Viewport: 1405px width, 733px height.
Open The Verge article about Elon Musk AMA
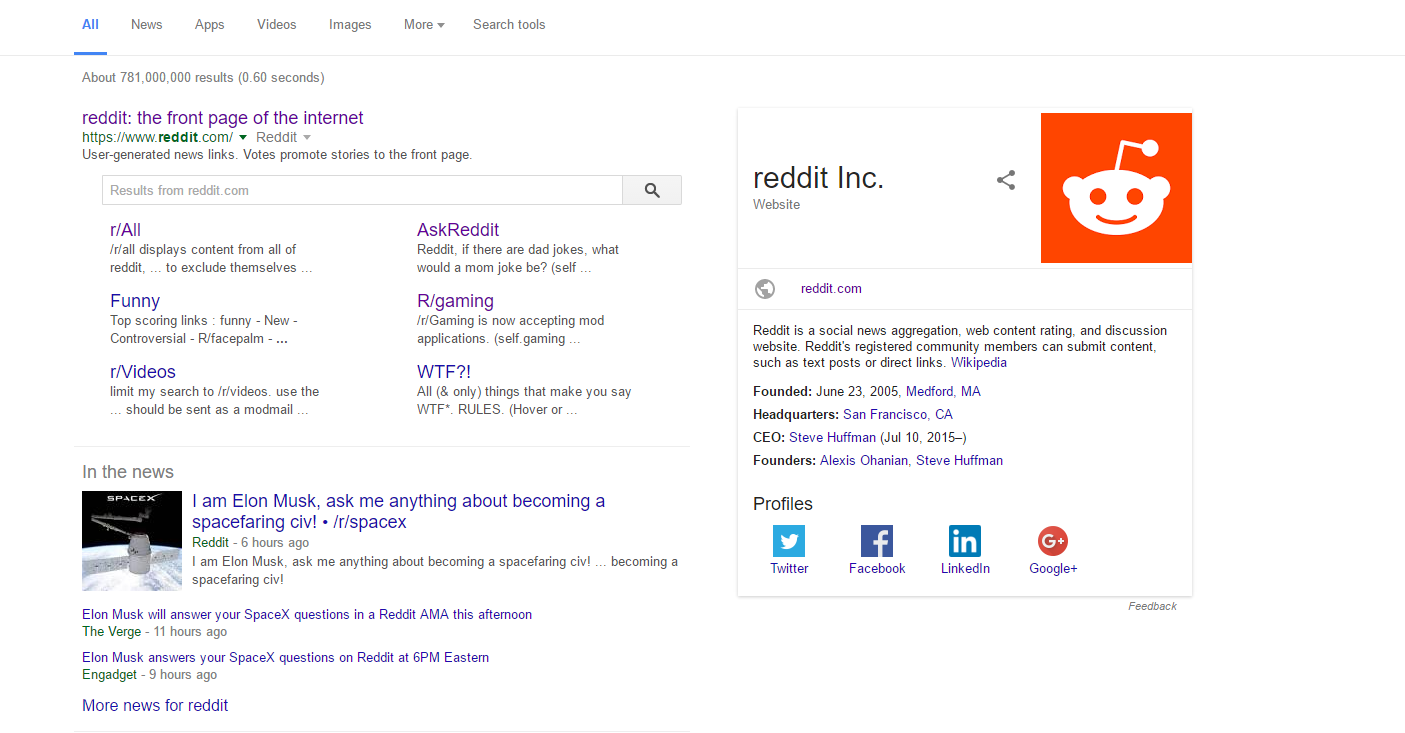click(x=307, y=614)
